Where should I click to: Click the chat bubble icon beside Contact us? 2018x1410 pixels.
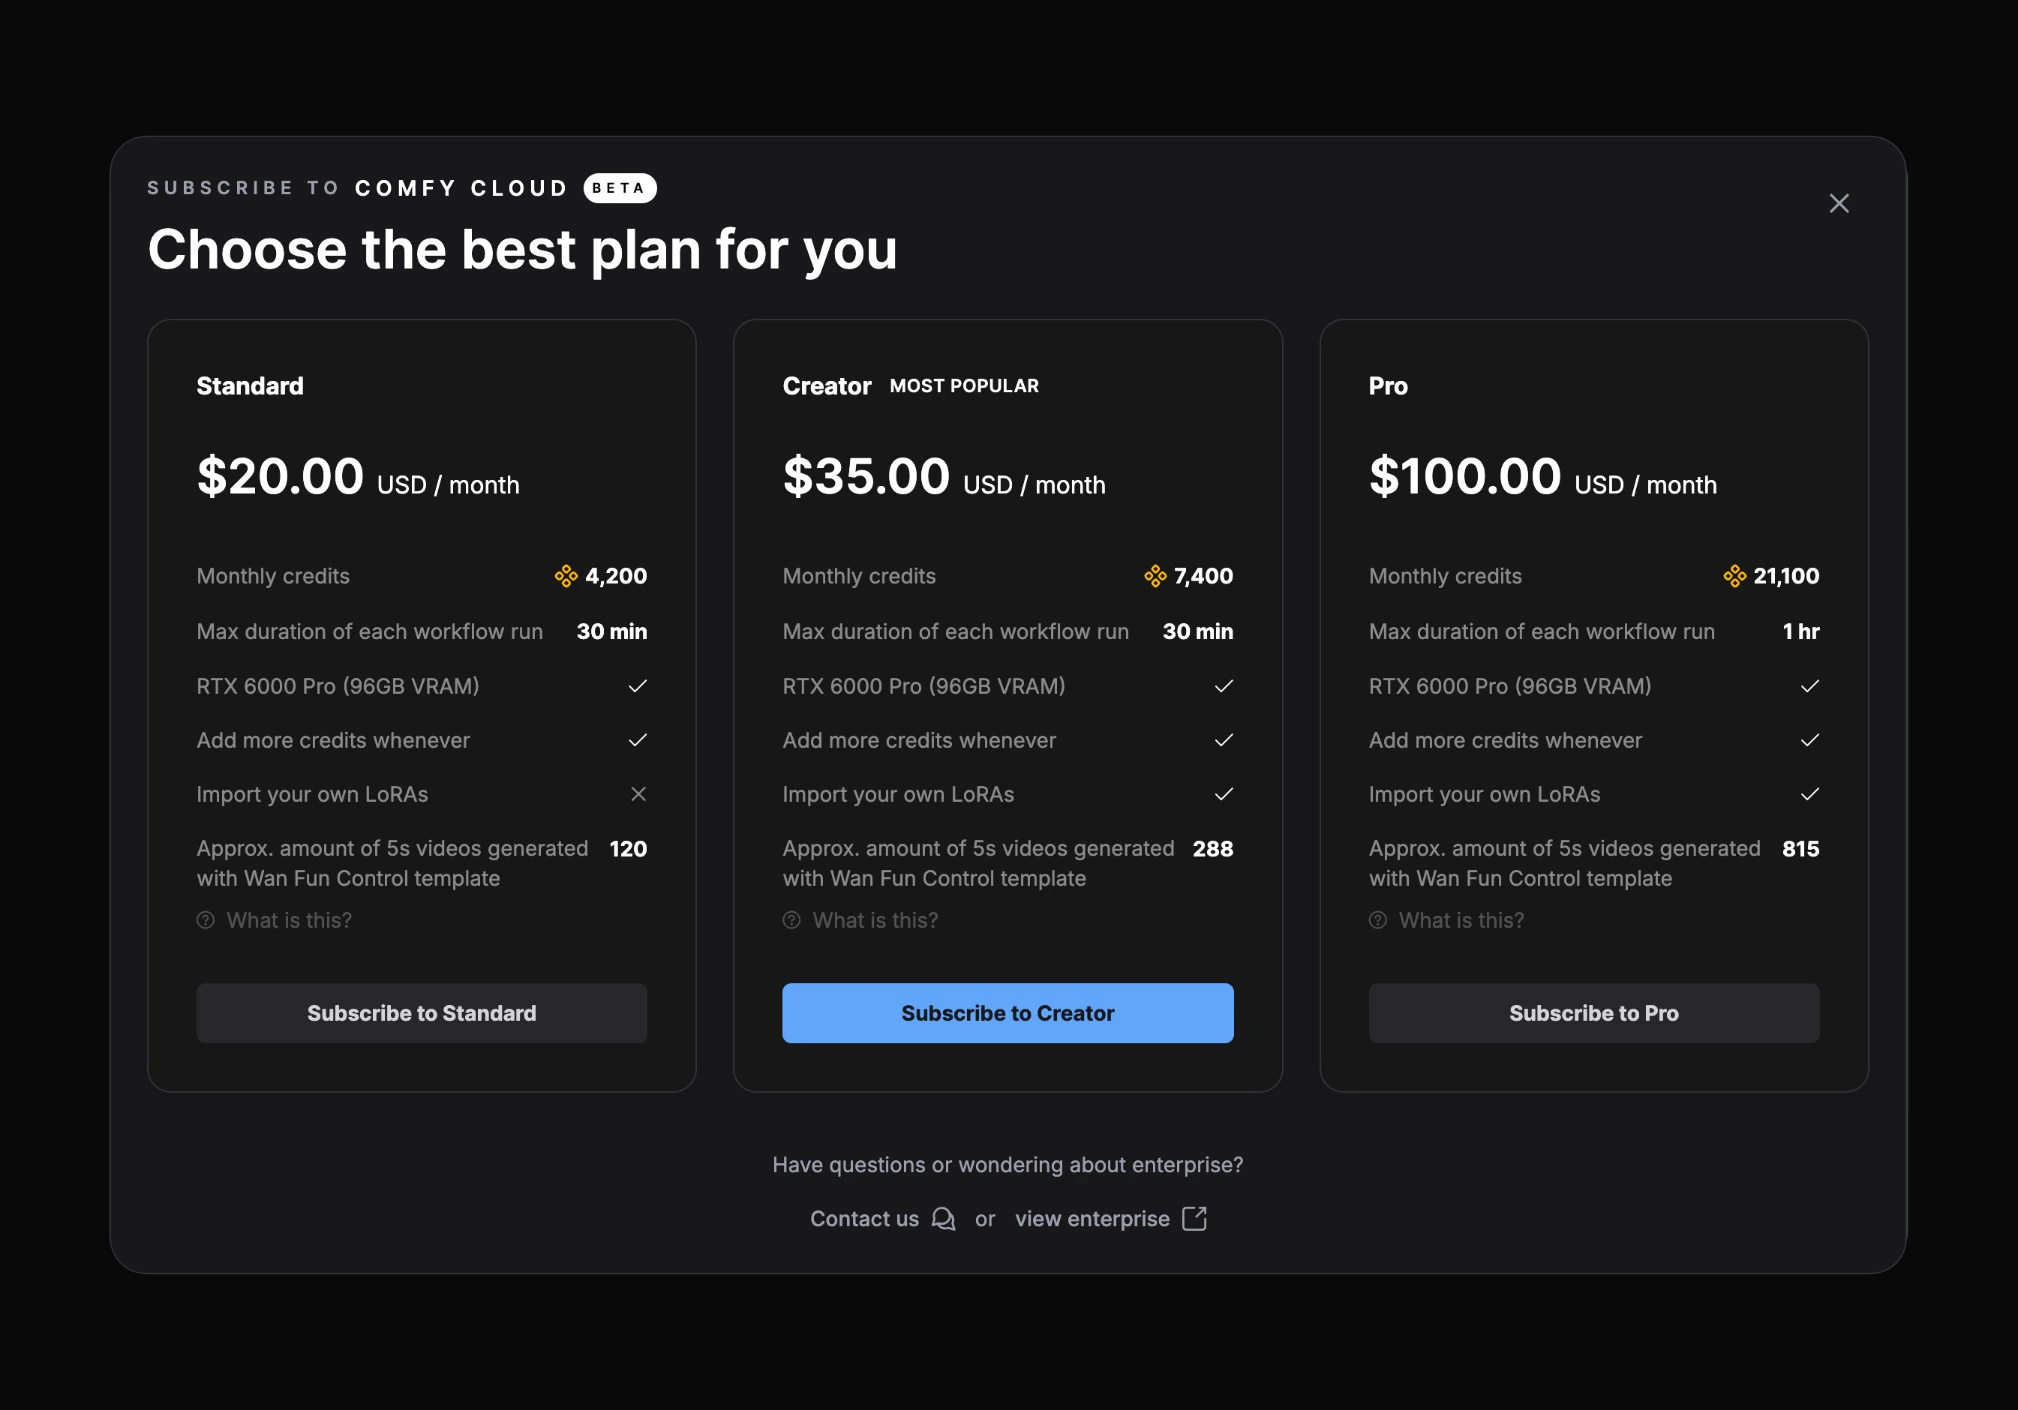(x=943, y=1218)
